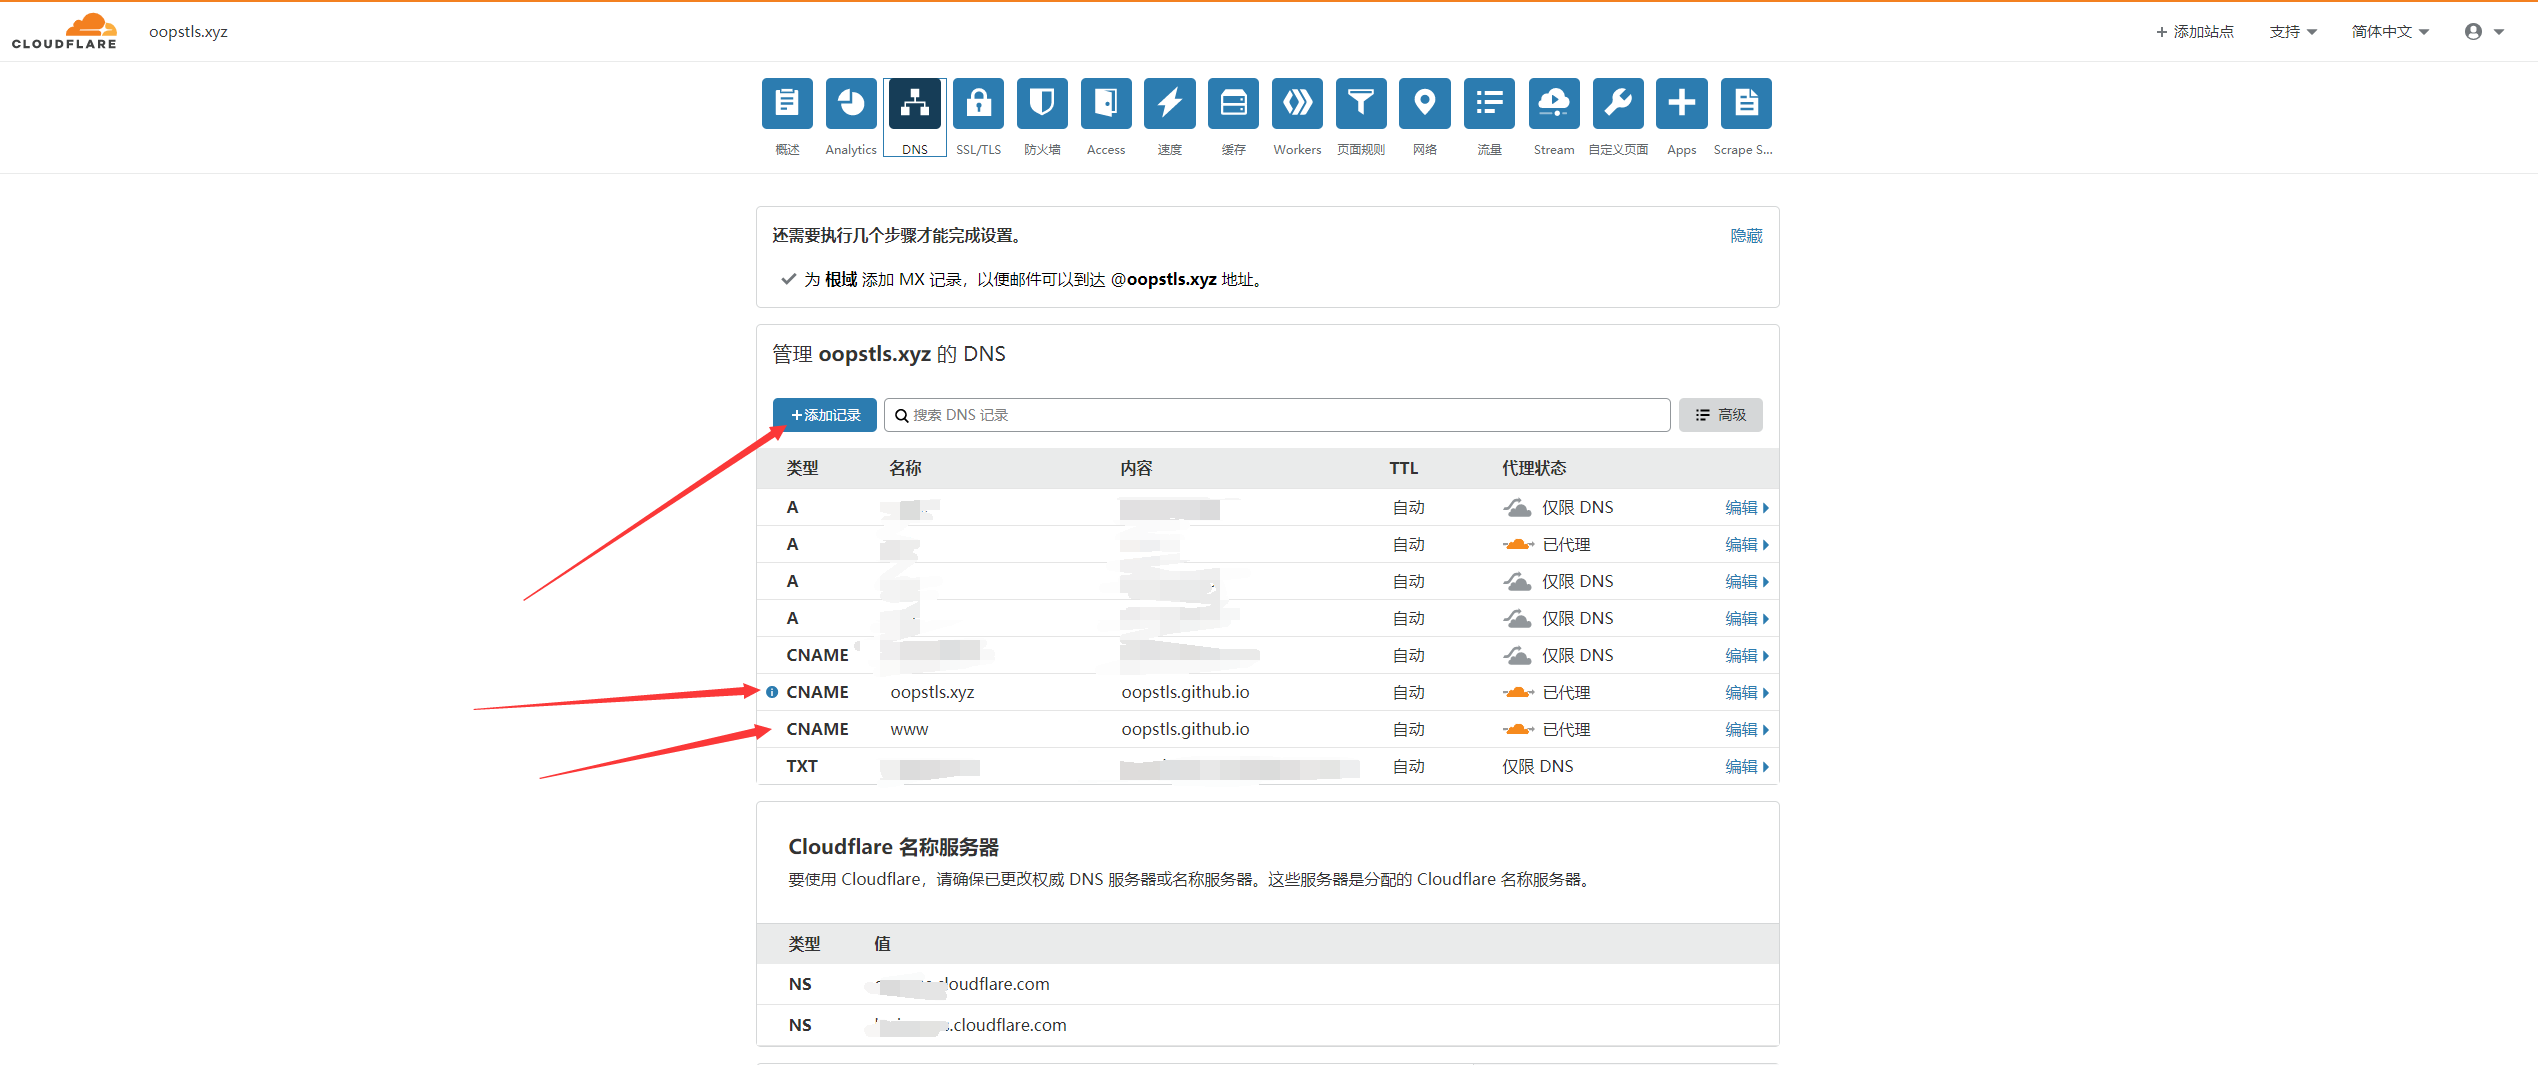Open the 页面规则 funnel icon

click(1361, 103)
